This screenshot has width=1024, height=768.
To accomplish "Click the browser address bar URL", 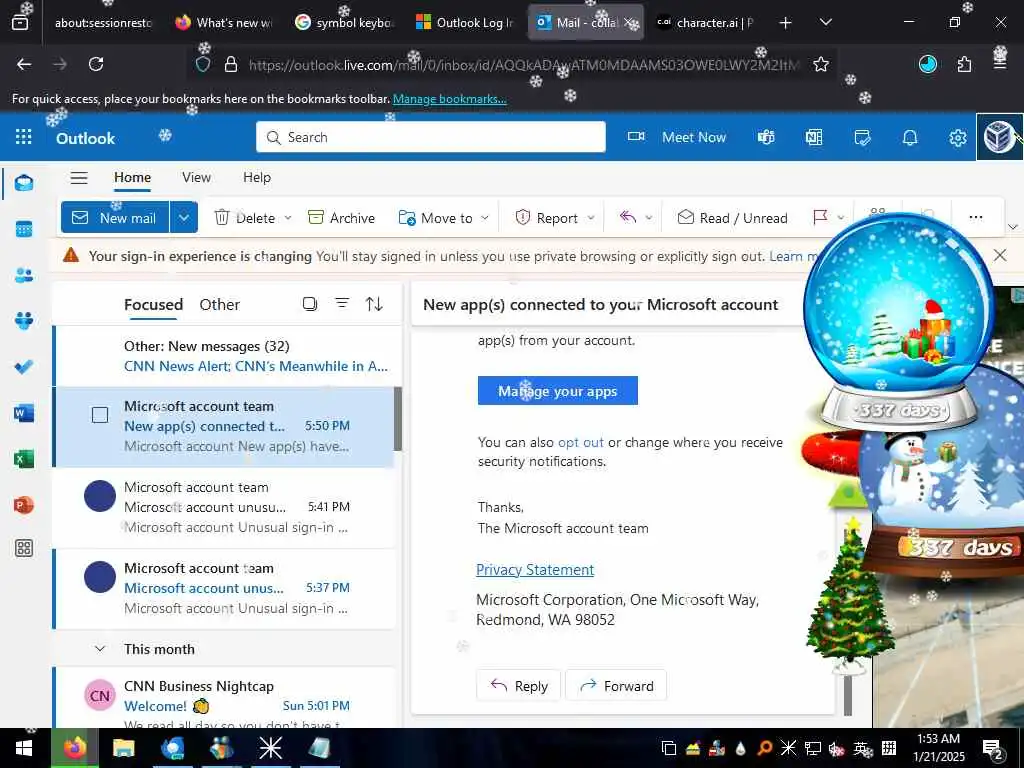I will [522, 65].
